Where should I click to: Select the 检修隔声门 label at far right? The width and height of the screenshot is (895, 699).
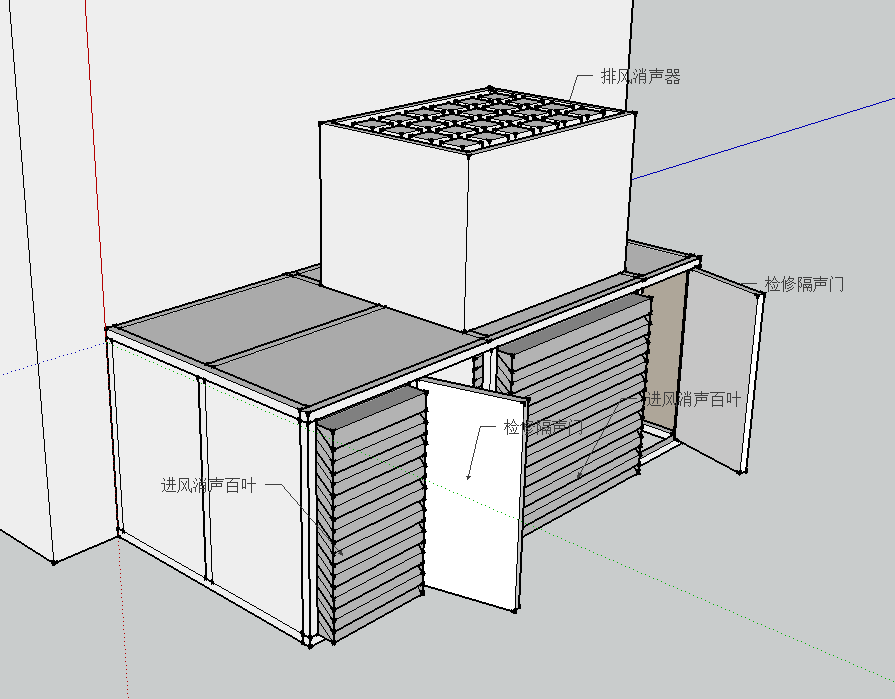pos(804,284)
